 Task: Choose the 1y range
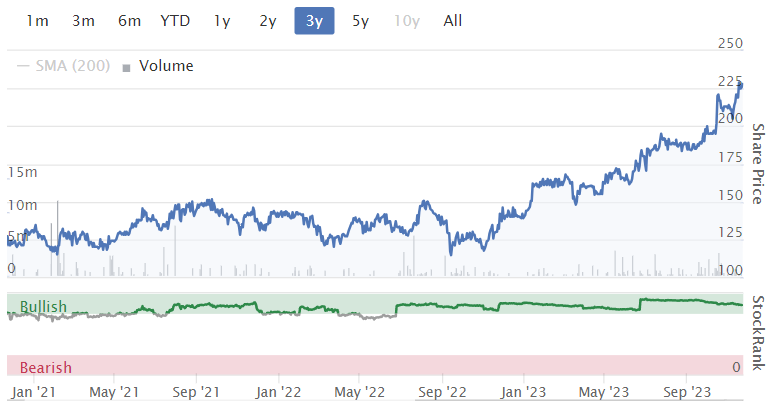[222, 21]
